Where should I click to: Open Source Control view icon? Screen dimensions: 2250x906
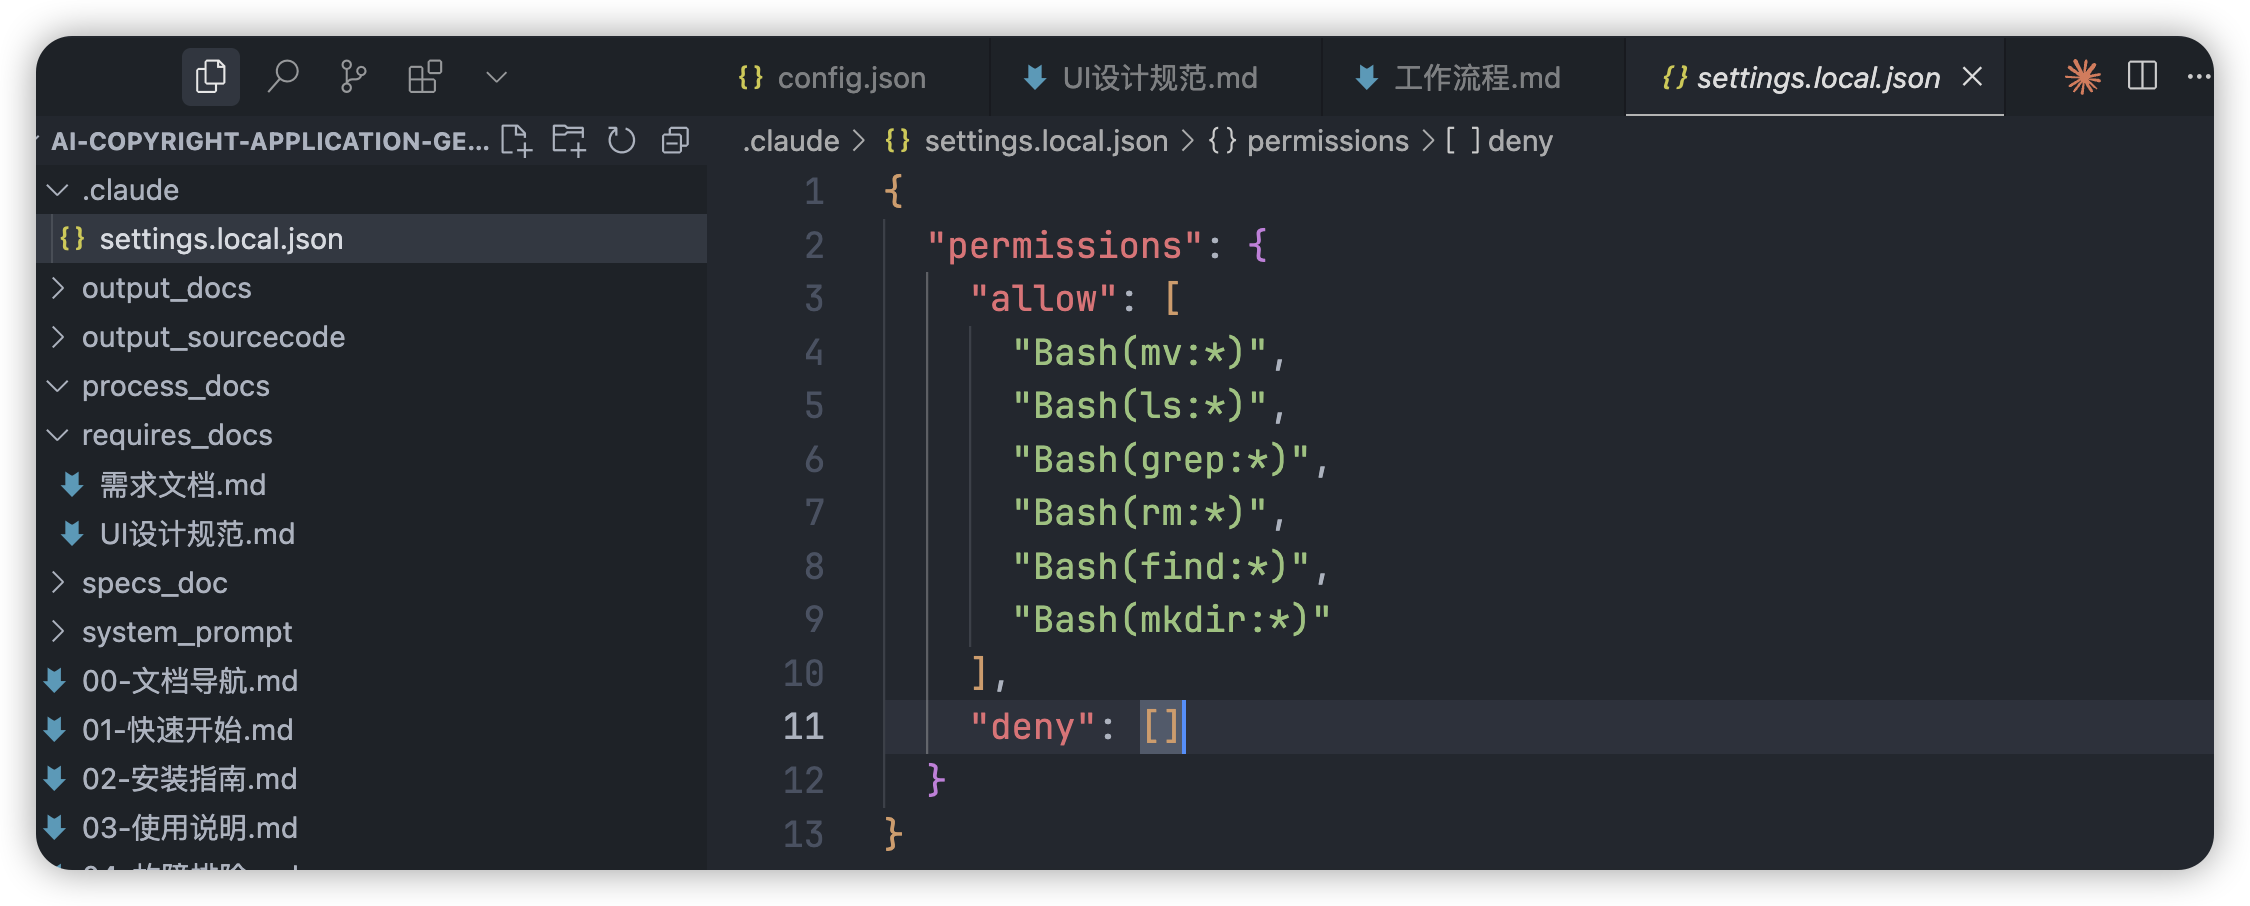point(353,77)
